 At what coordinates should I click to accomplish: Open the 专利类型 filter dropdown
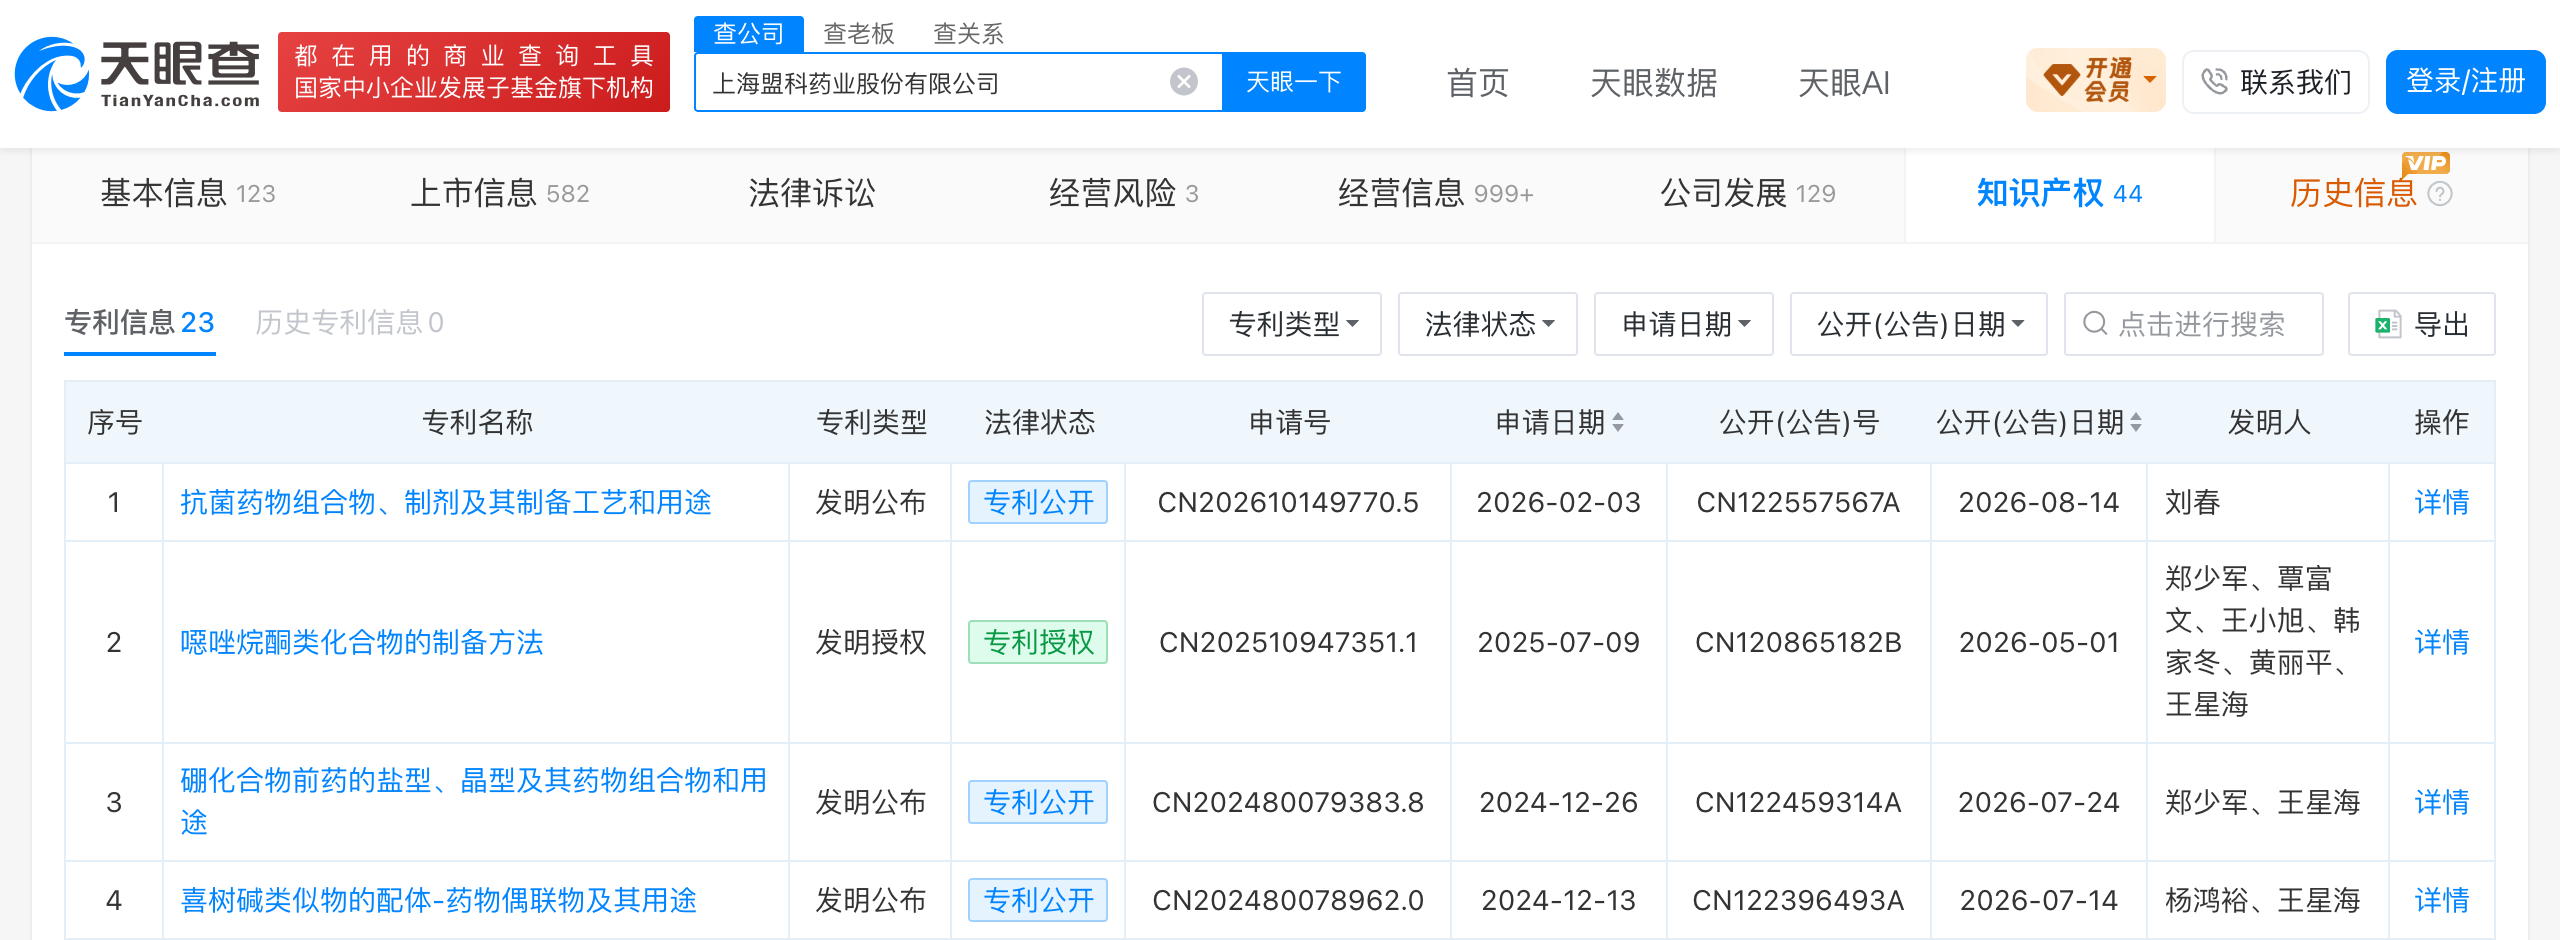(x=1291, y=324)
